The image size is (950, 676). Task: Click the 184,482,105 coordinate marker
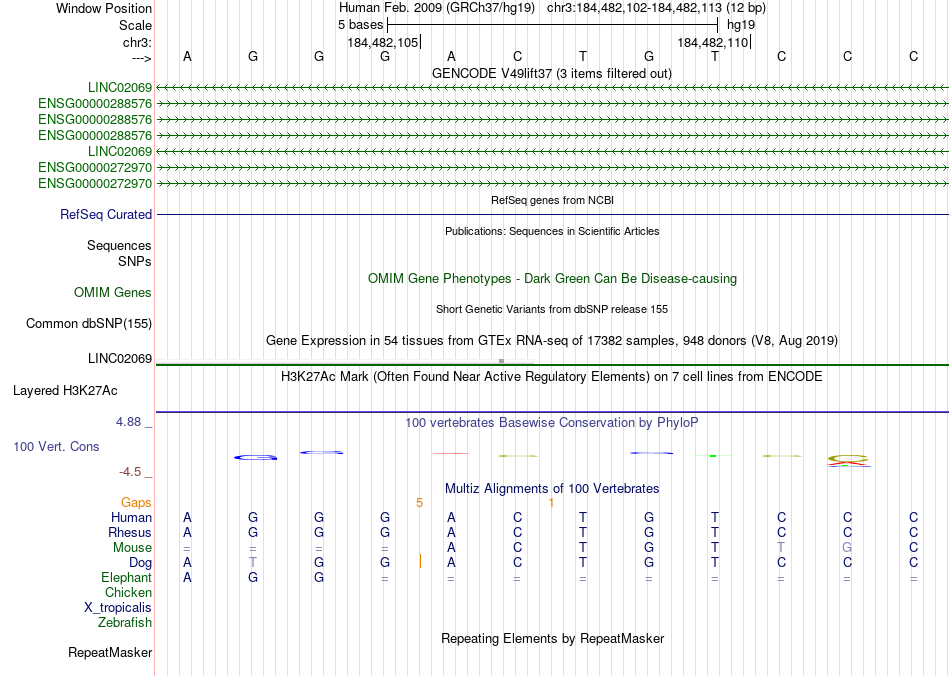click(383, 42)
